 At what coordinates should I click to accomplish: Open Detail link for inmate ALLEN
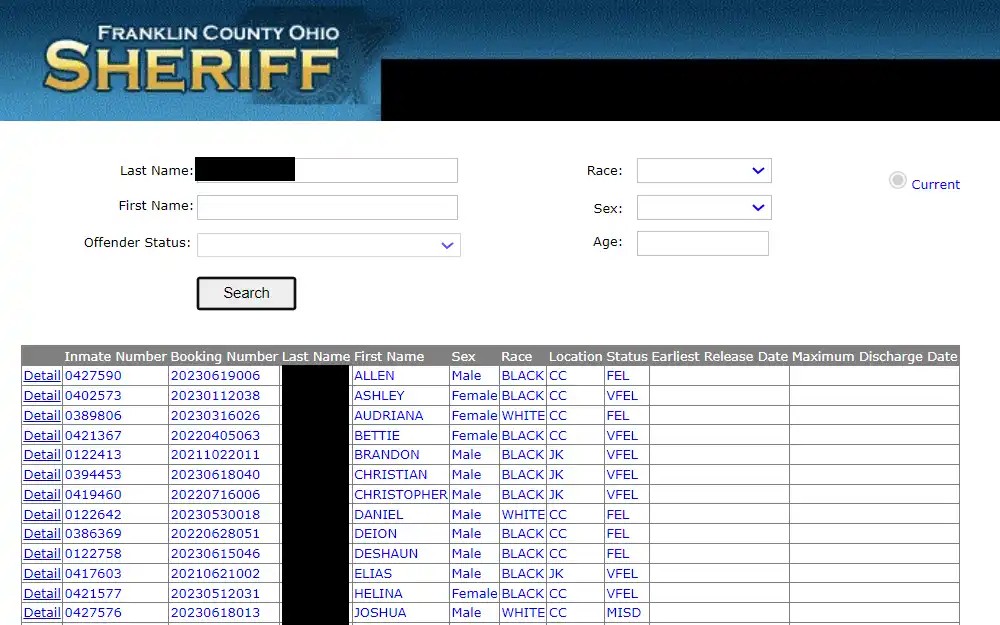[x=41, y=375]
